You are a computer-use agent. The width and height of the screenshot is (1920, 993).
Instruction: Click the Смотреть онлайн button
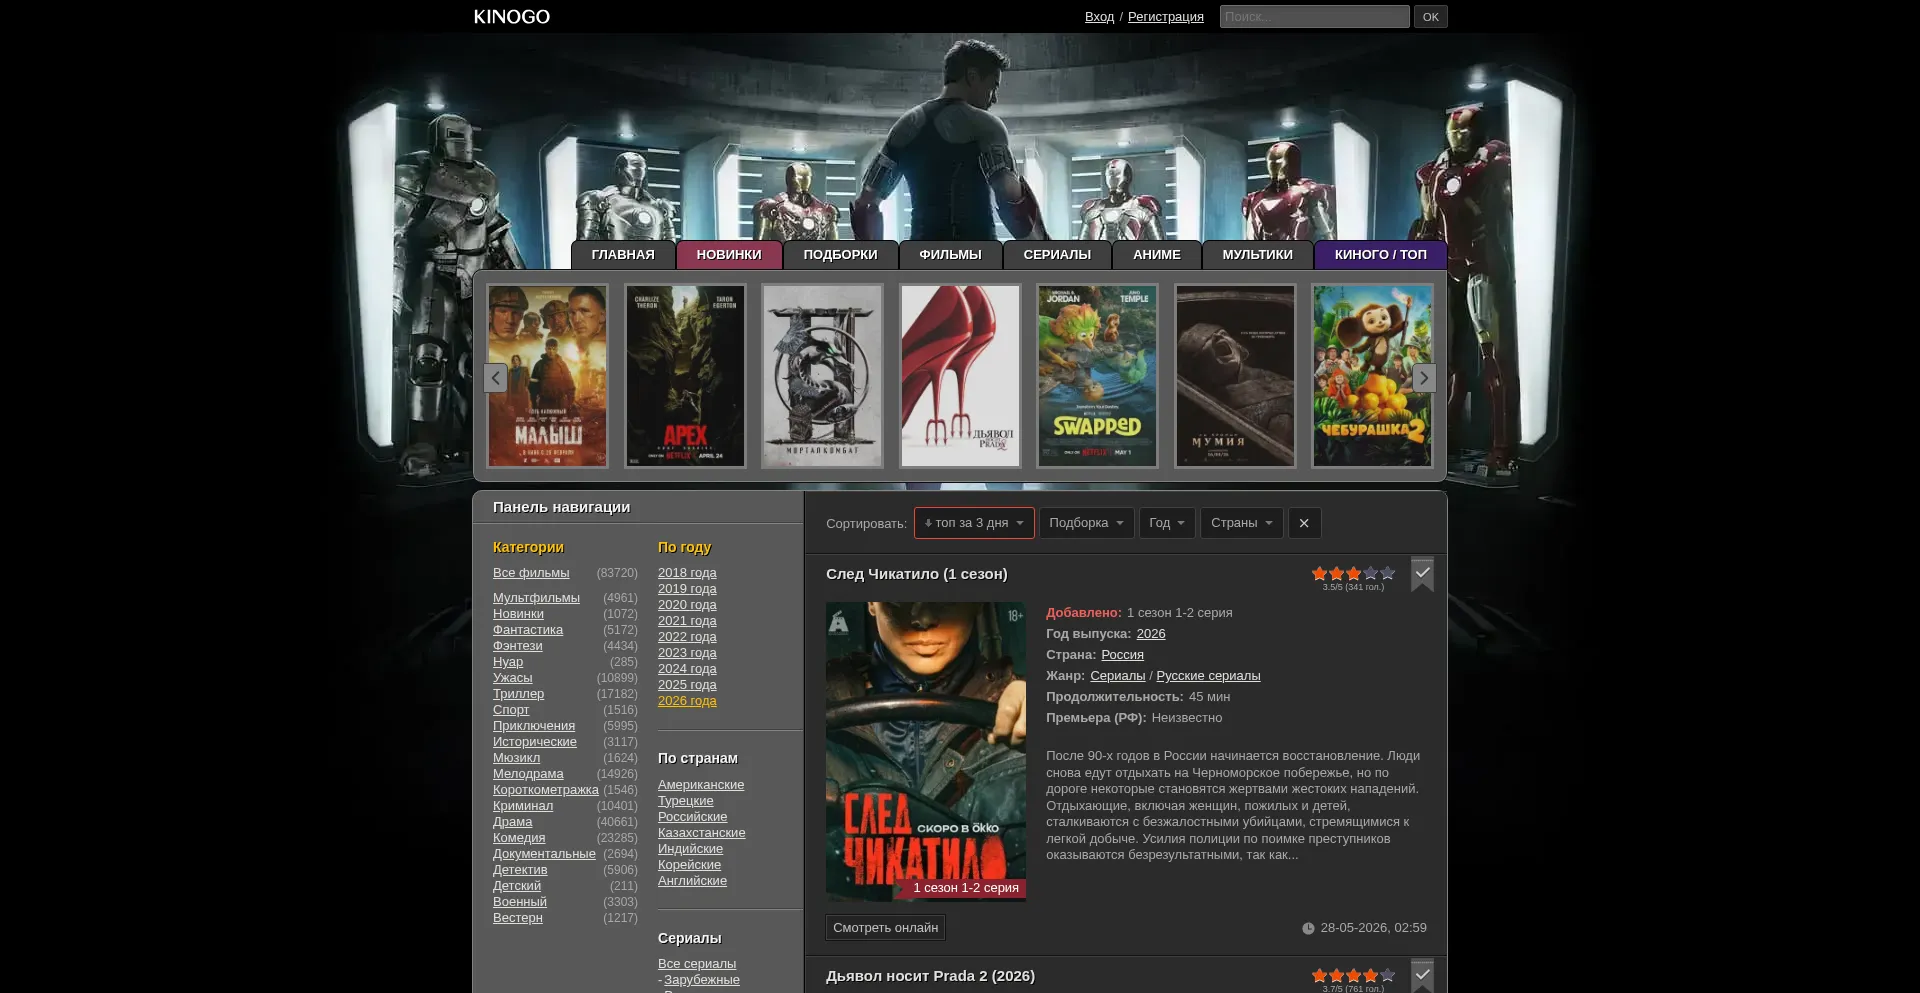click(x=885, y=928)
